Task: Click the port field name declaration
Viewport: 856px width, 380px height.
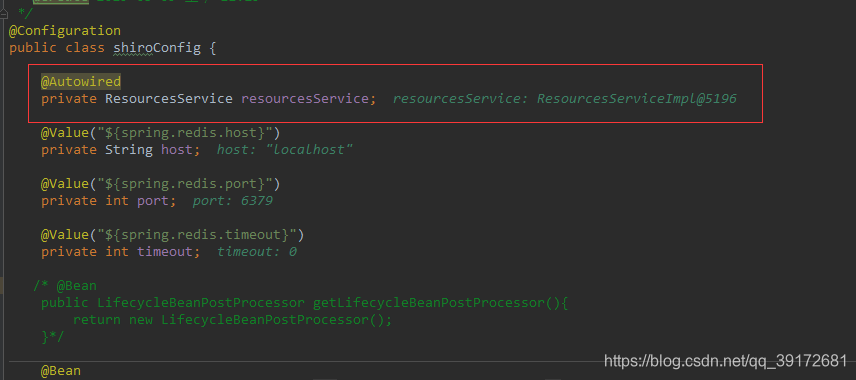Action: coord(153,201)
